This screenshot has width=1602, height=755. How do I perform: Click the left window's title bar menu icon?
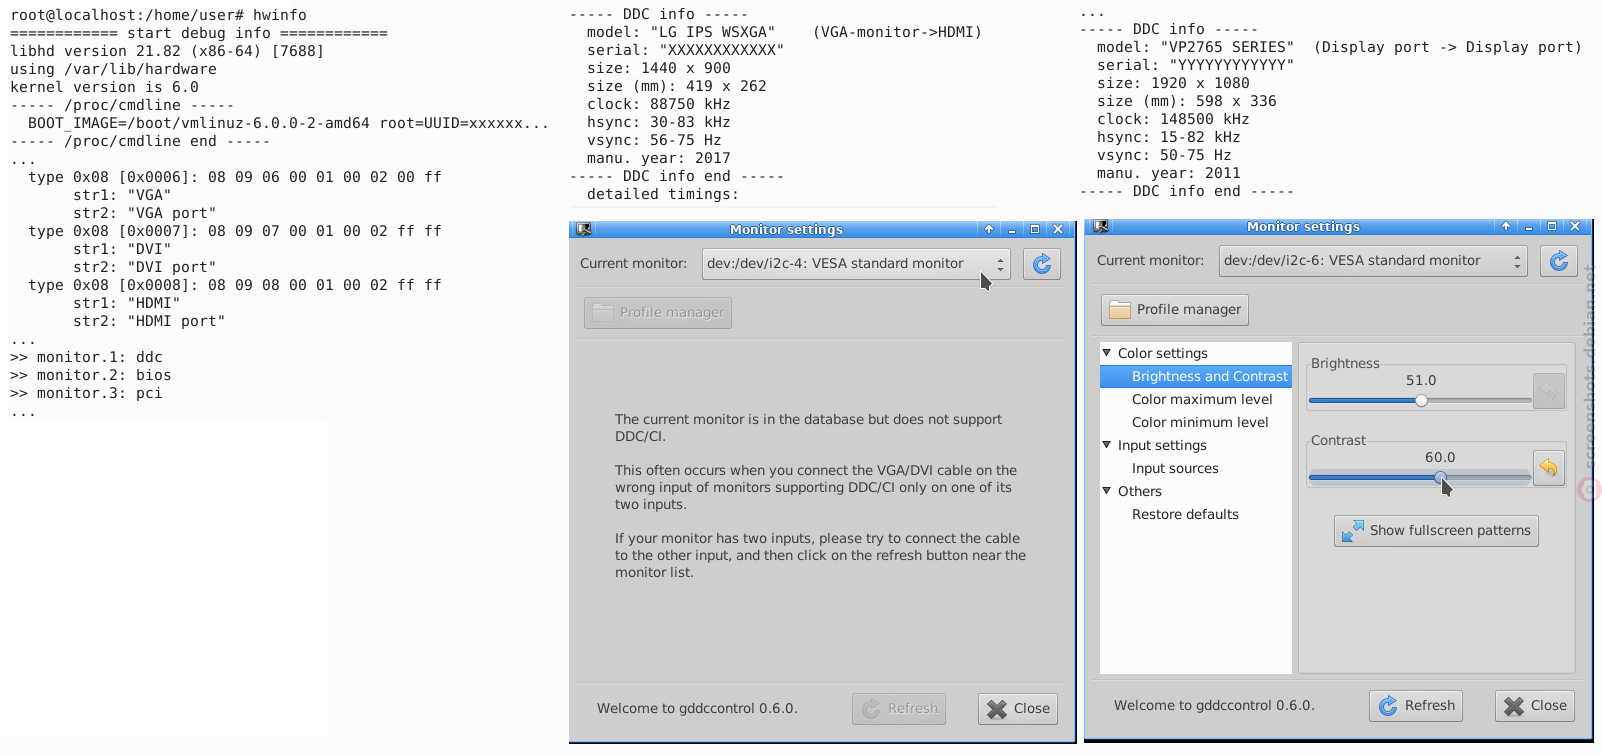(584, 229)
